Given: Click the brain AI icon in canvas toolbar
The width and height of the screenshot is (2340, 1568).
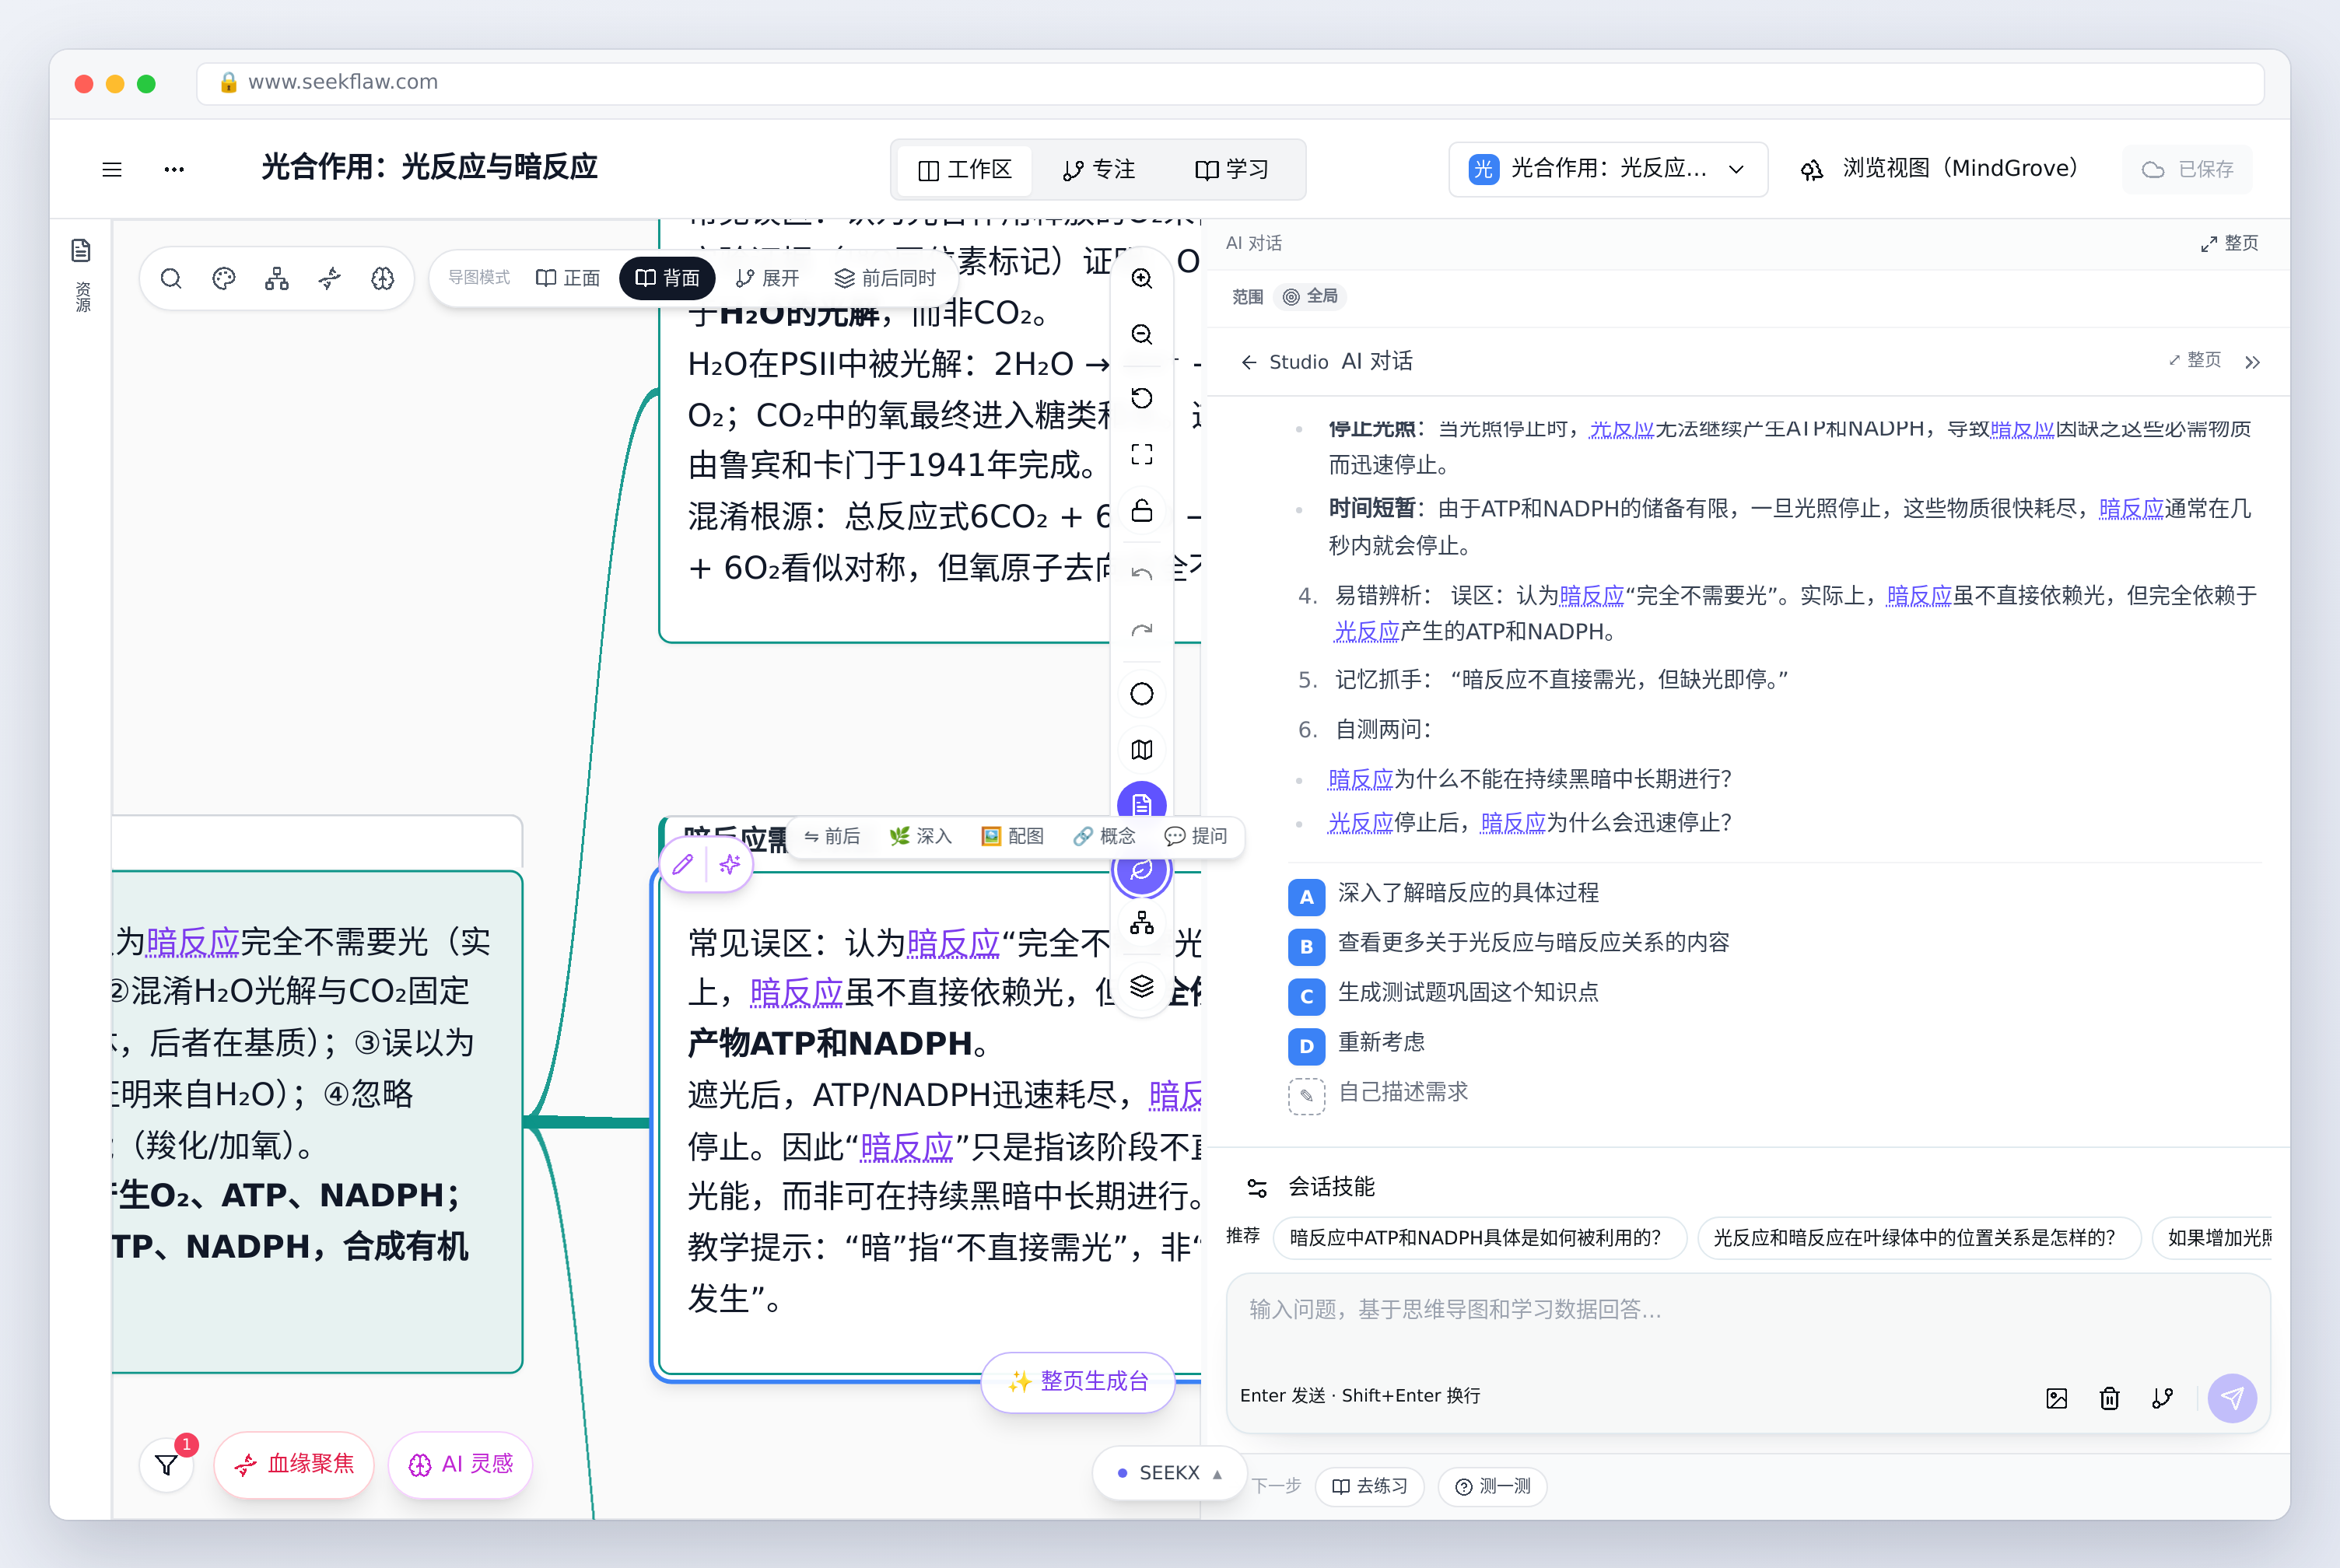Looking at the screenshot, I should coord(383,278).
